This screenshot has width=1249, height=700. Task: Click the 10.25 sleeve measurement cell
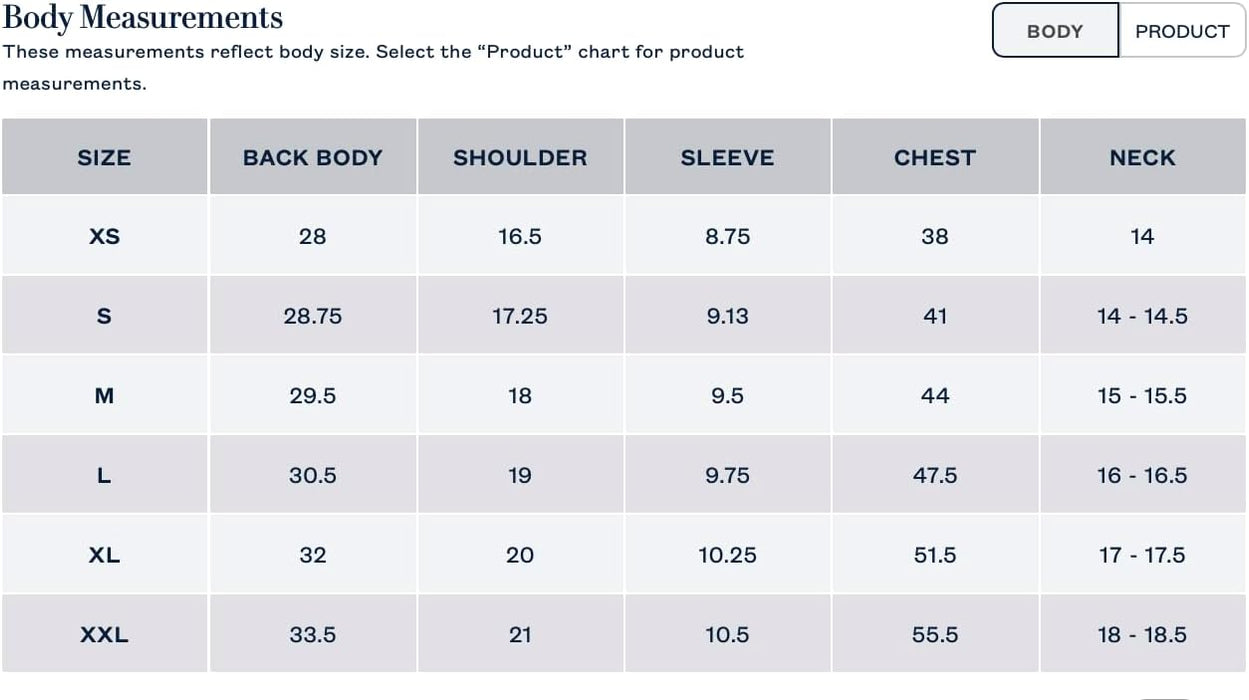727,555
